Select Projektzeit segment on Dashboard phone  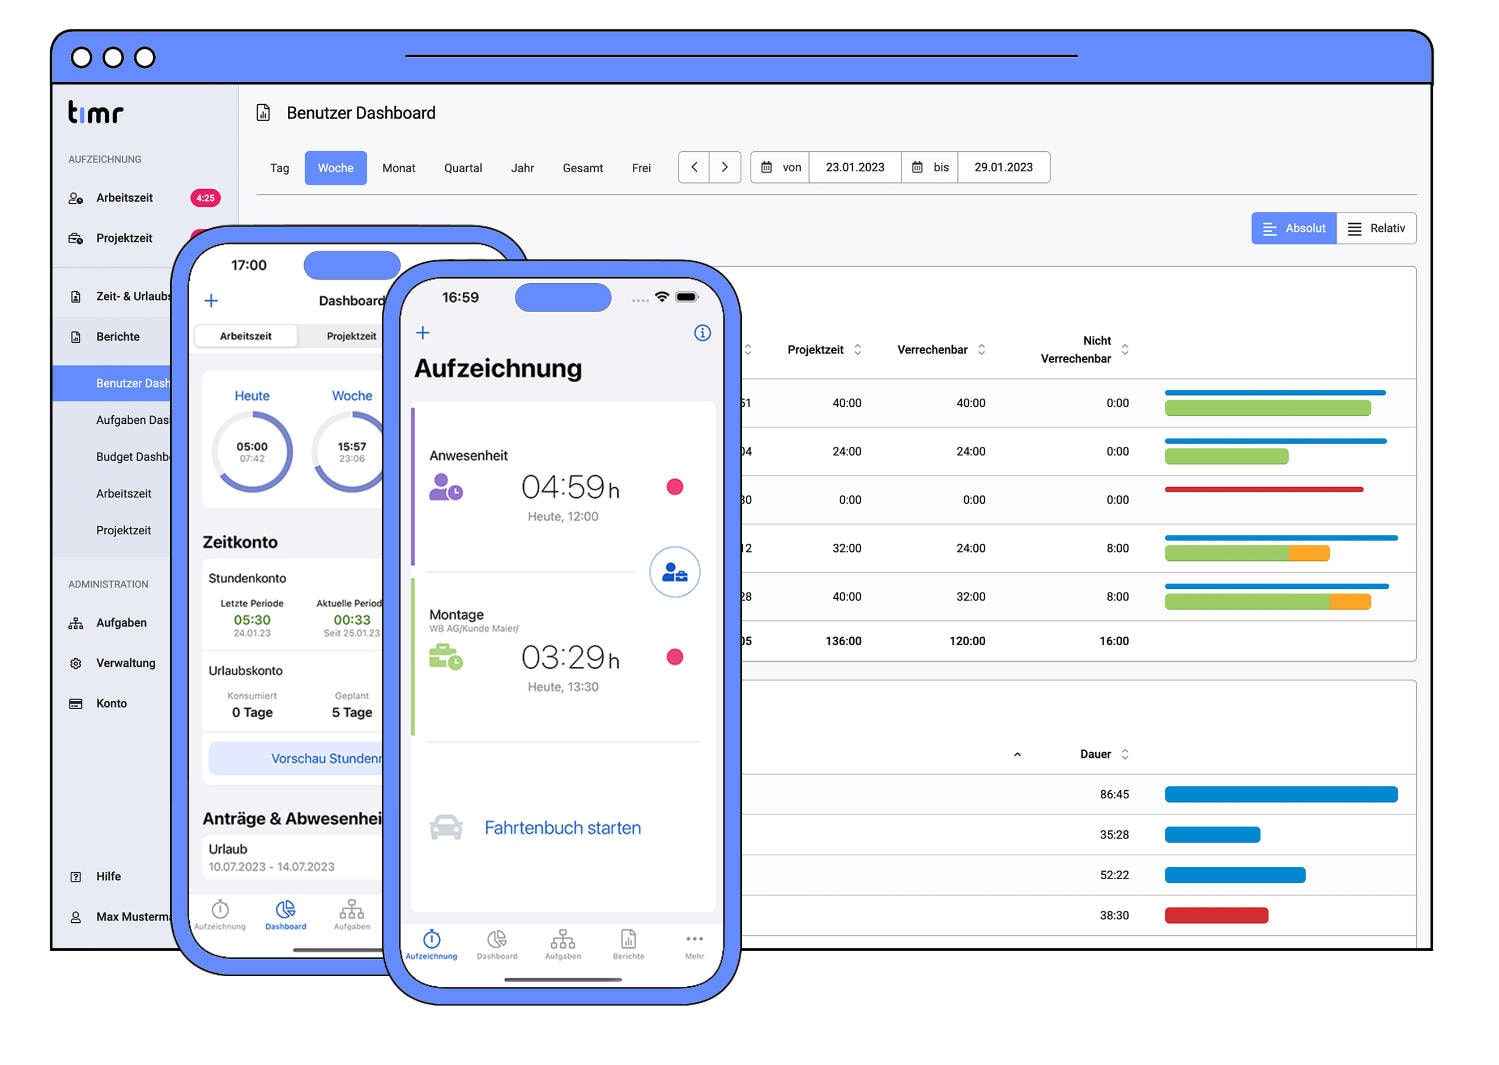pos(351,336)
